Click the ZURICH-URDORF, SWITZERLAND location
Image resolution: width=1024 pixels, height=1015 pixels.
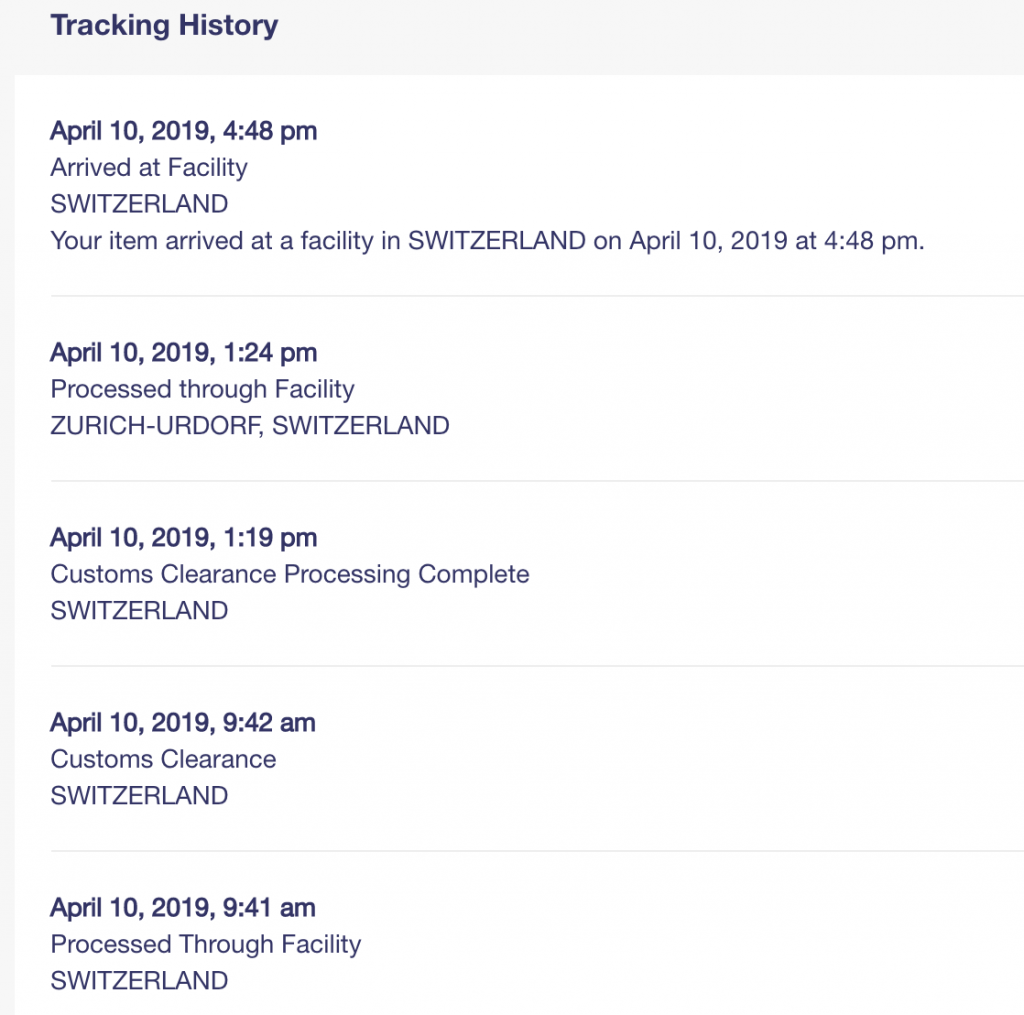(x=250, y=426)
